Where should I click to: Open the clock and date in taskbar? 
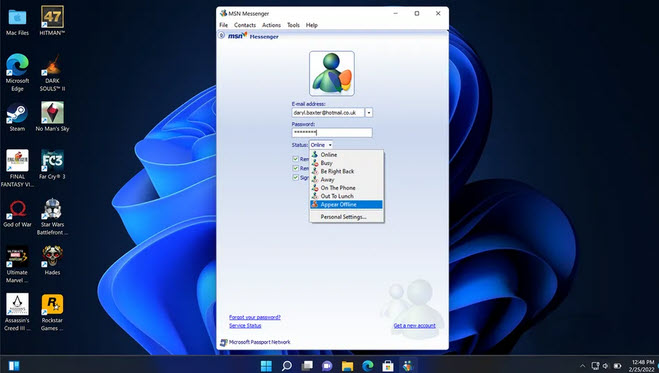pyautogui.click(x=642, y=366)
